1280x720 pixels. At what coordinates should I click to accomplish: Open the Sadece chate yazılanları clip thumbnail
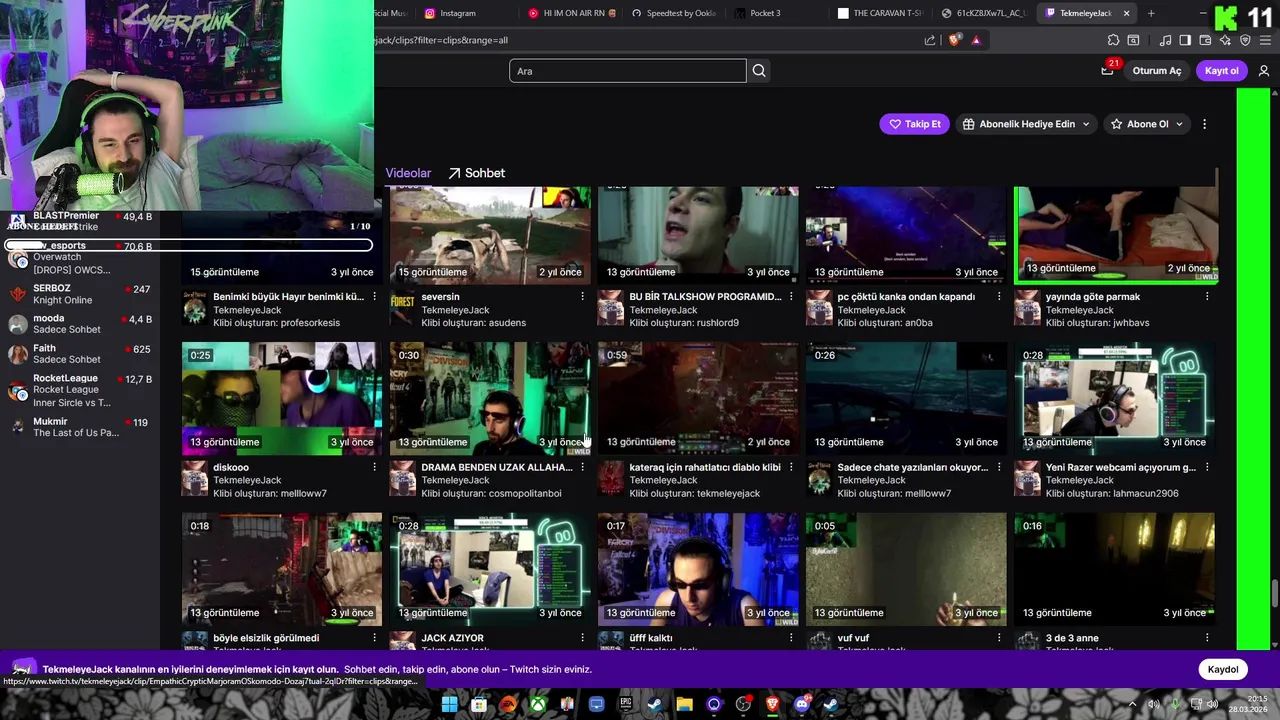906,399
